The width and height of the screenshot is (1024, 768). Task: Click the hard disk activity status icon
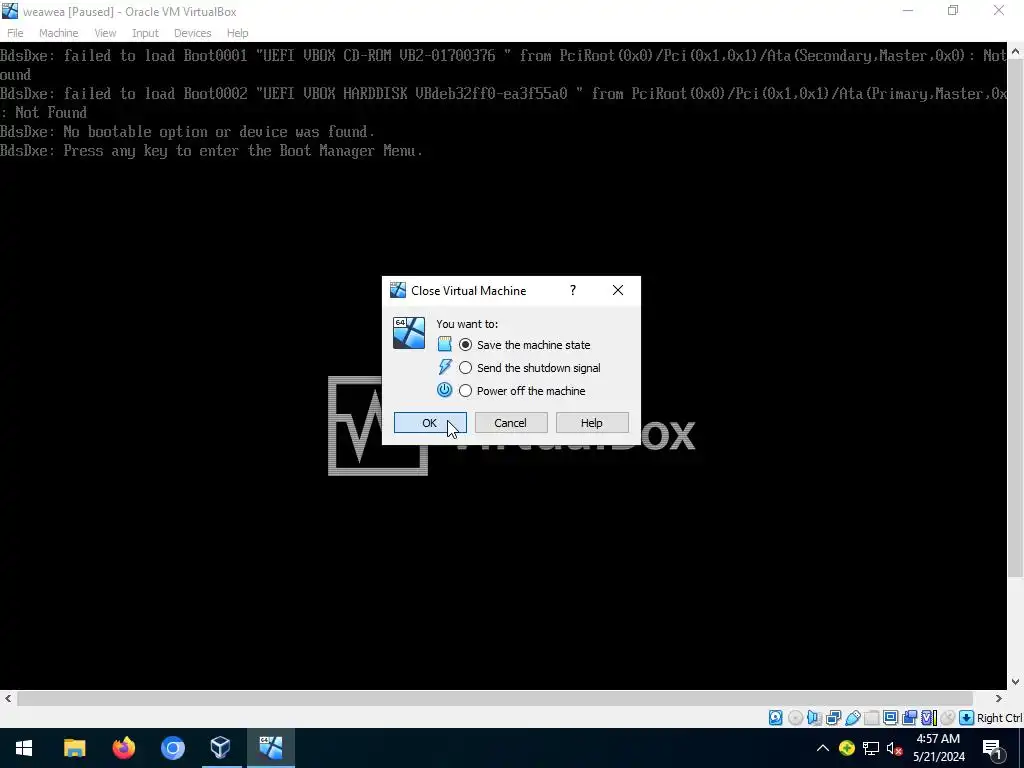775,718
